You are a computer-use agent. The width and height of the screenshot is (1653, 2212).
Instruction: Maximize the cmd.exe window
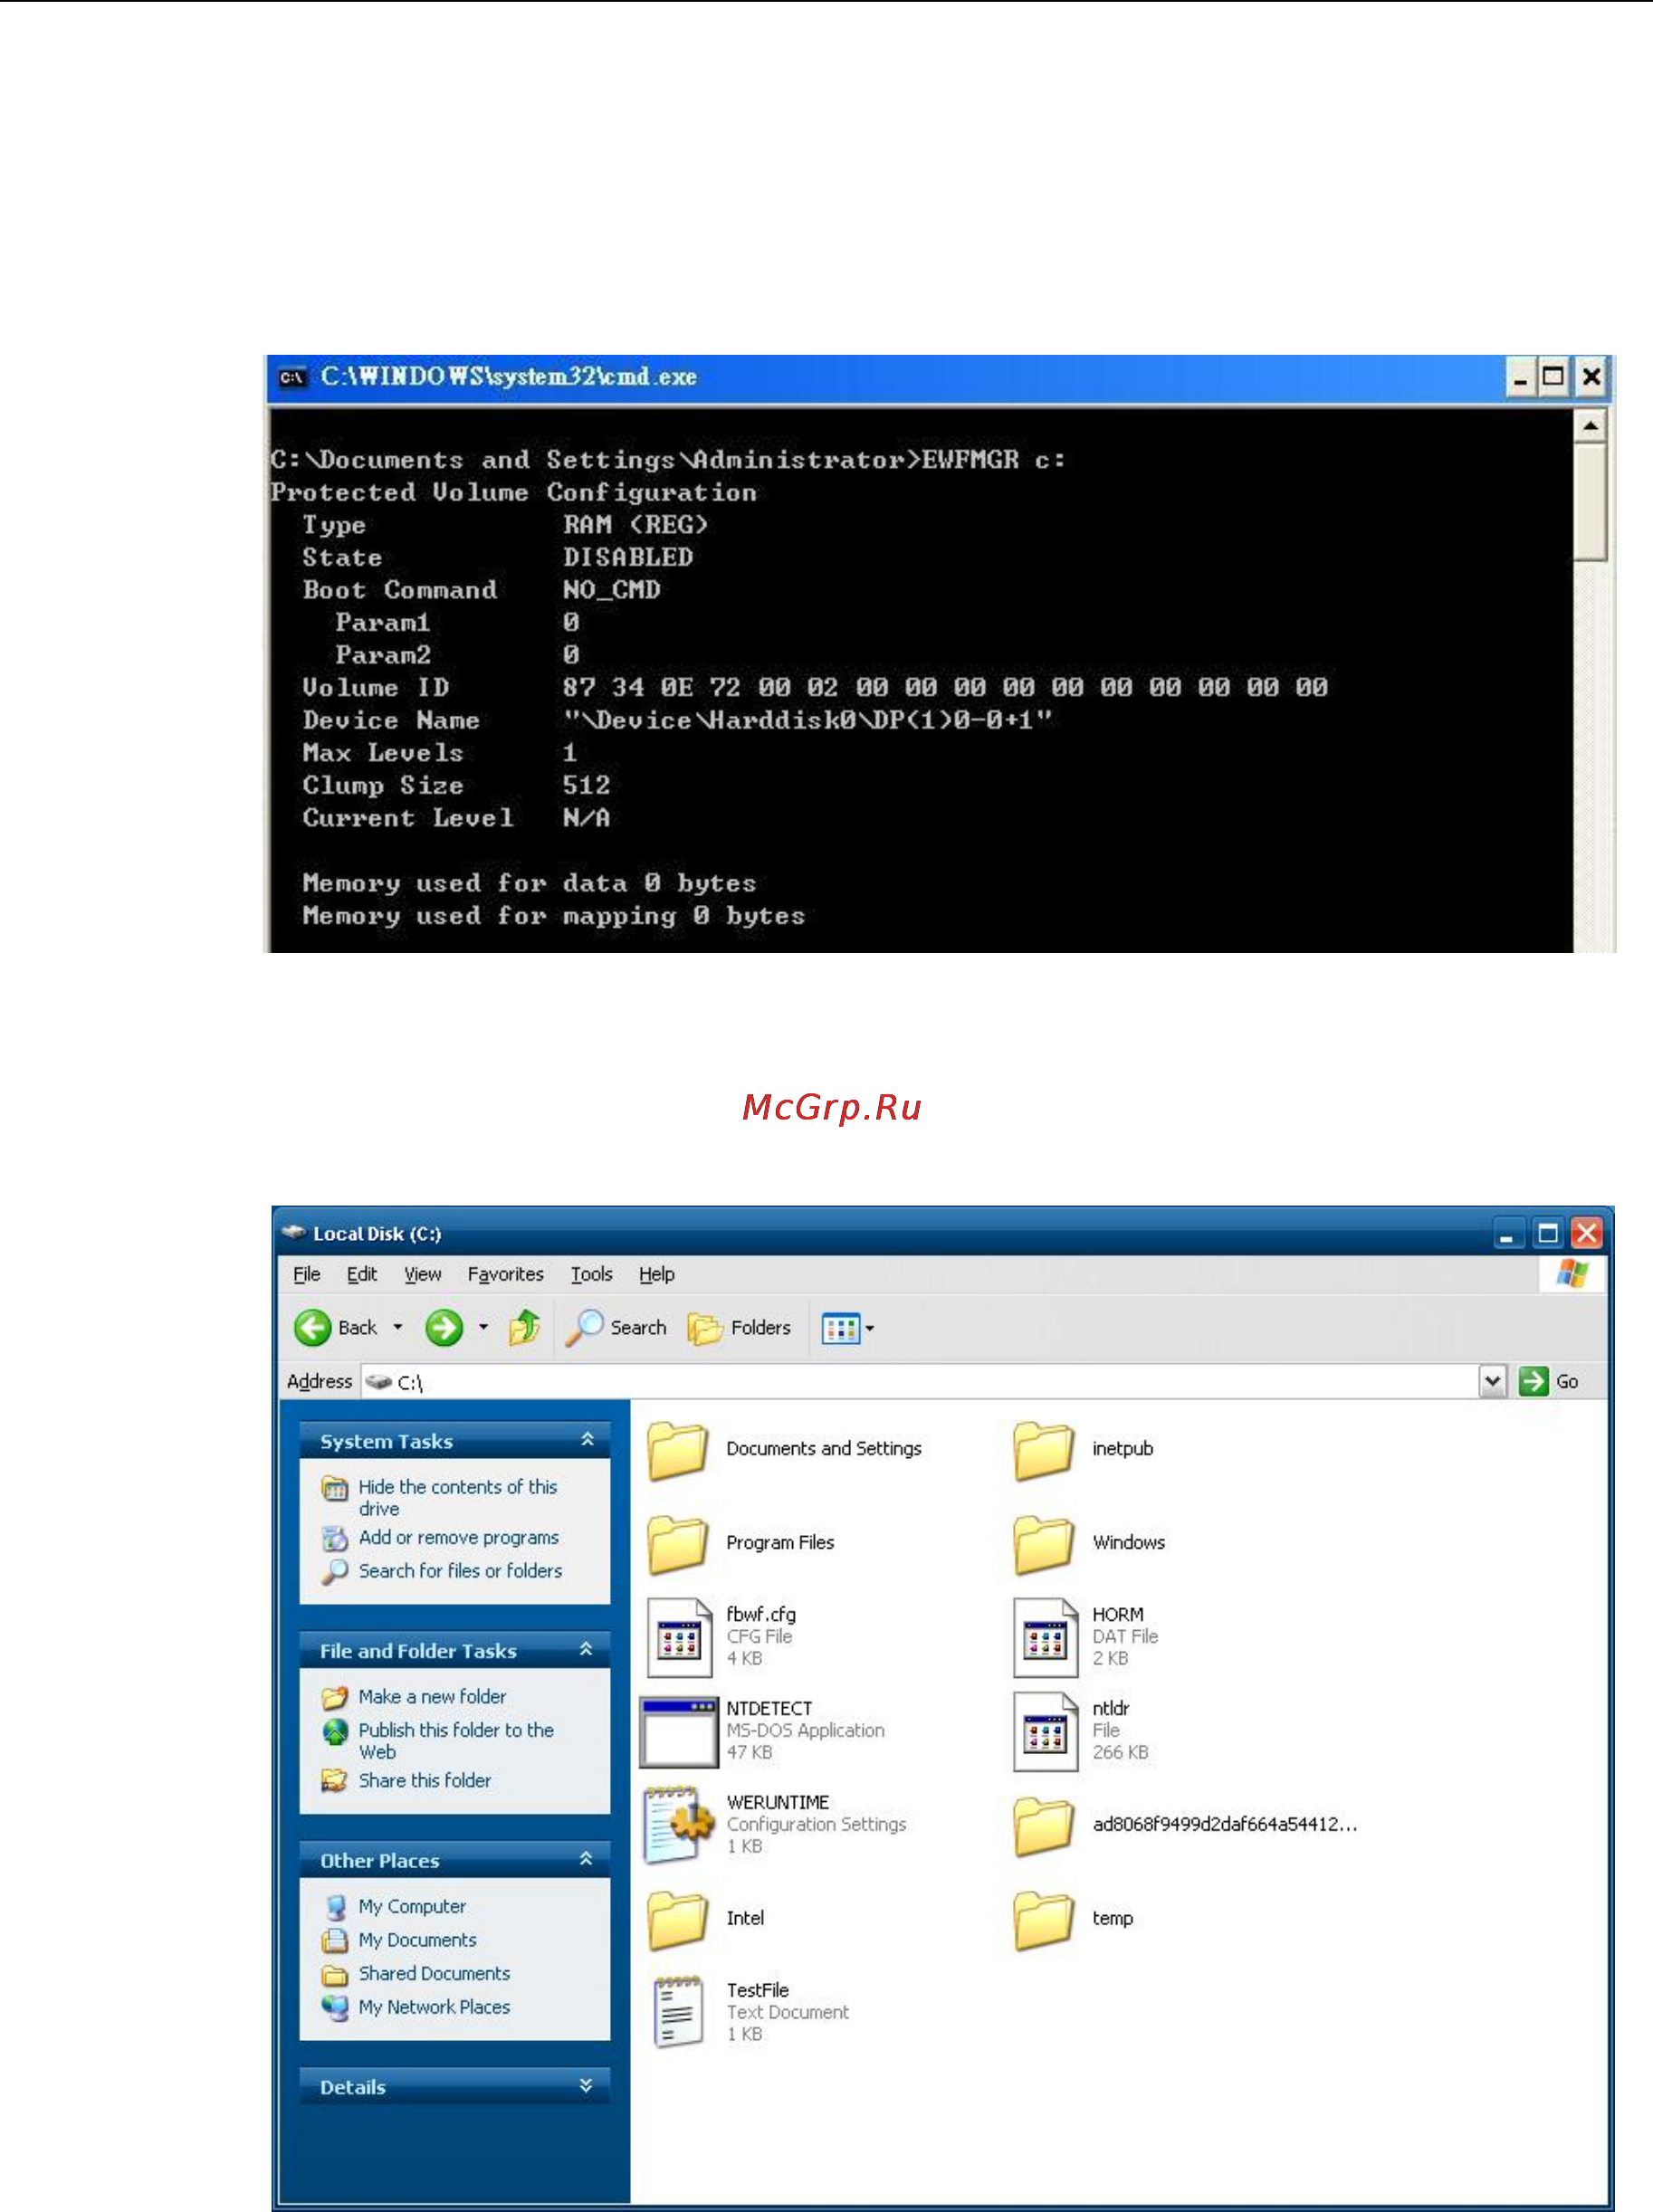pyautogui.click(x=1553, y=377)
